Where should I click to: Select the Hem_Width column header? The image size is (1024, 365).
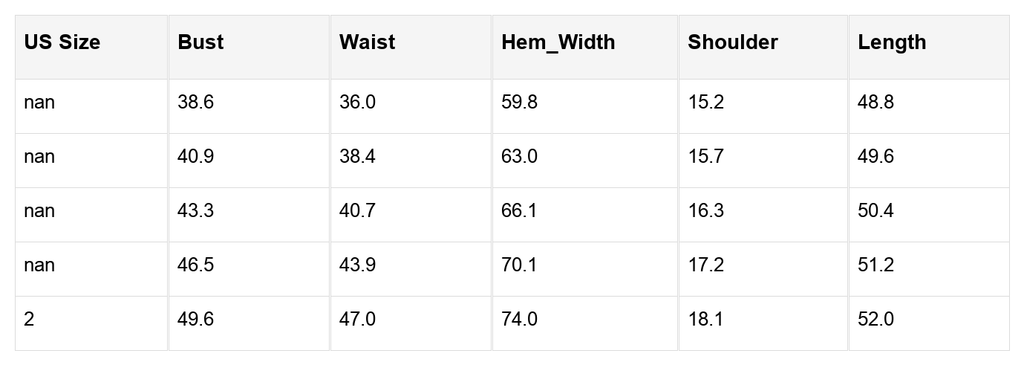pos(585,47)
